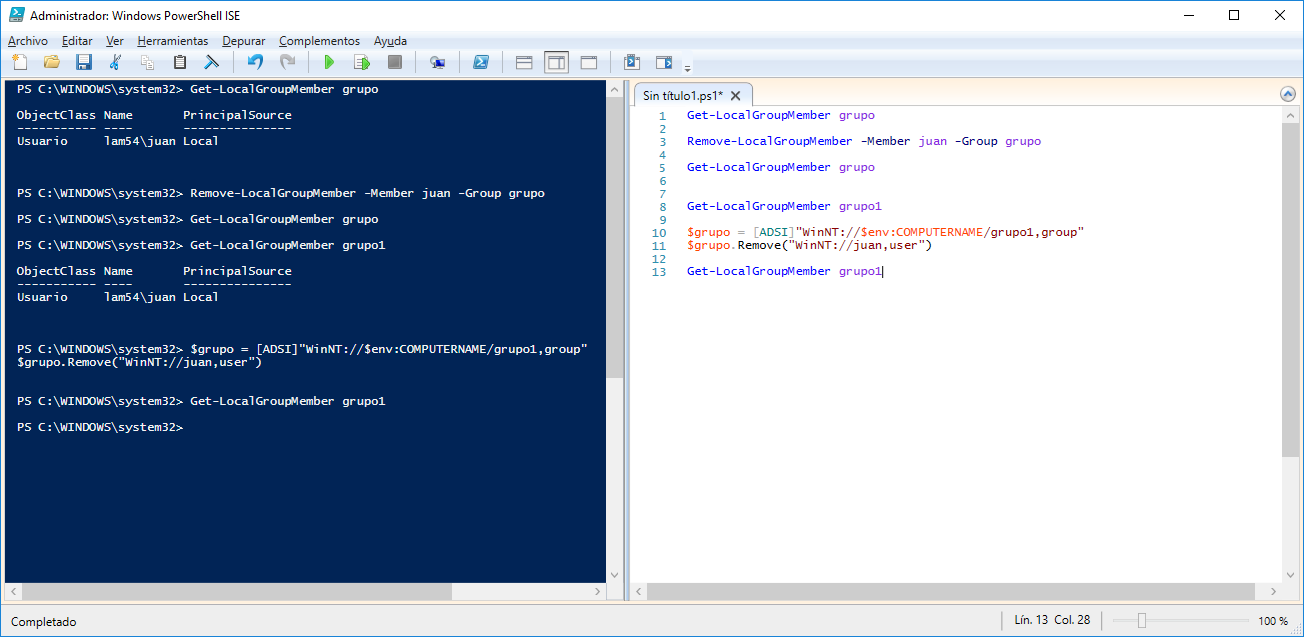The image size is (1304, 637).
Task: Open new remote PowerShell tab icon
Action: pos(437,62)
